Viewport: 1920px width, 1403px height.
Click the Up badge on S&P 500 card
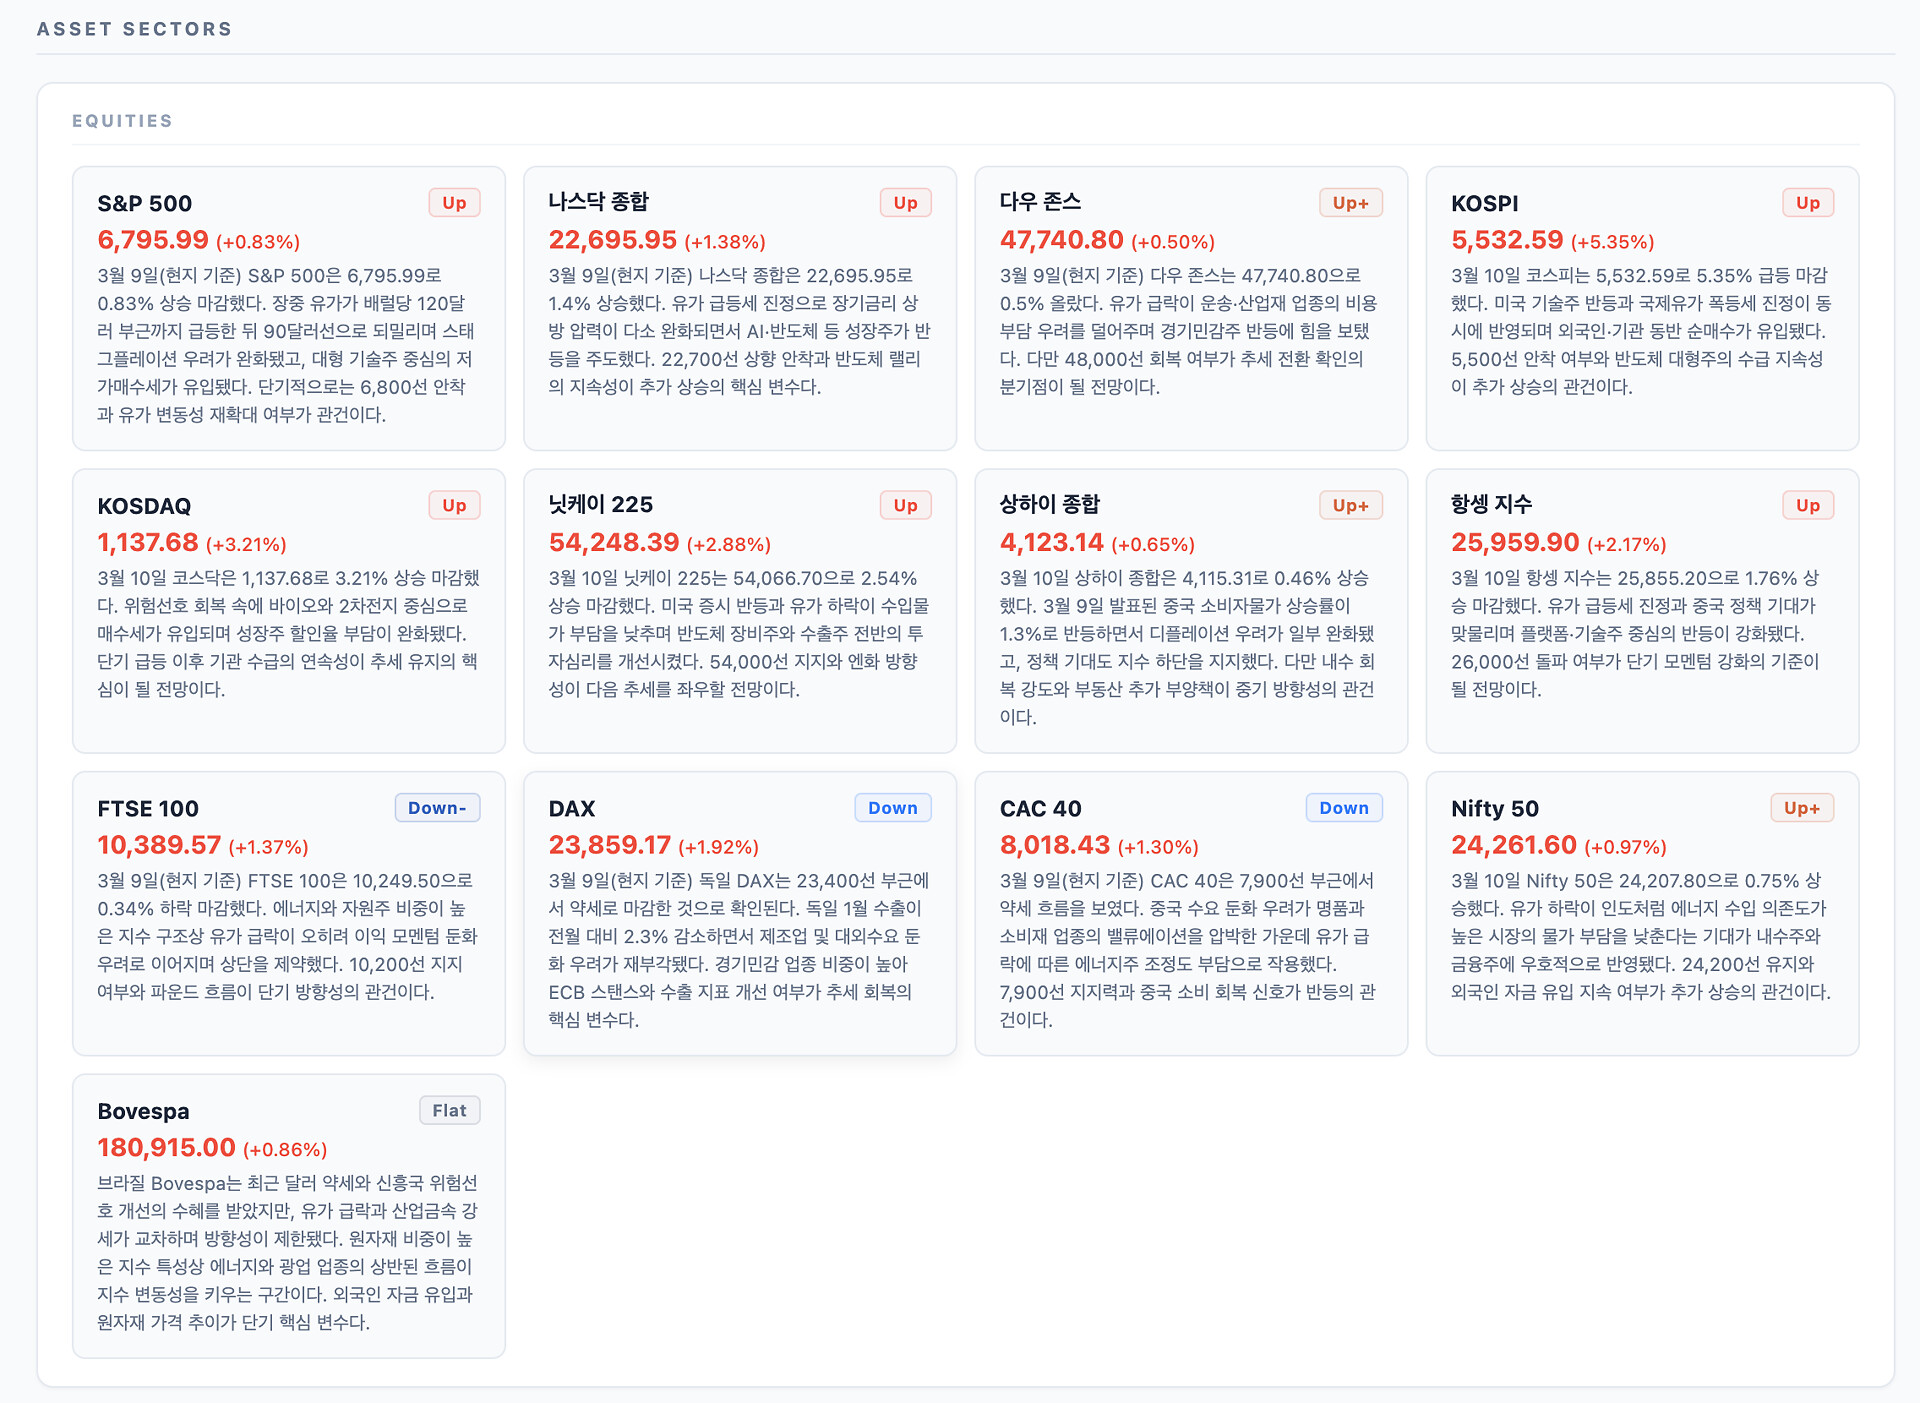click(x=454, y=203)
